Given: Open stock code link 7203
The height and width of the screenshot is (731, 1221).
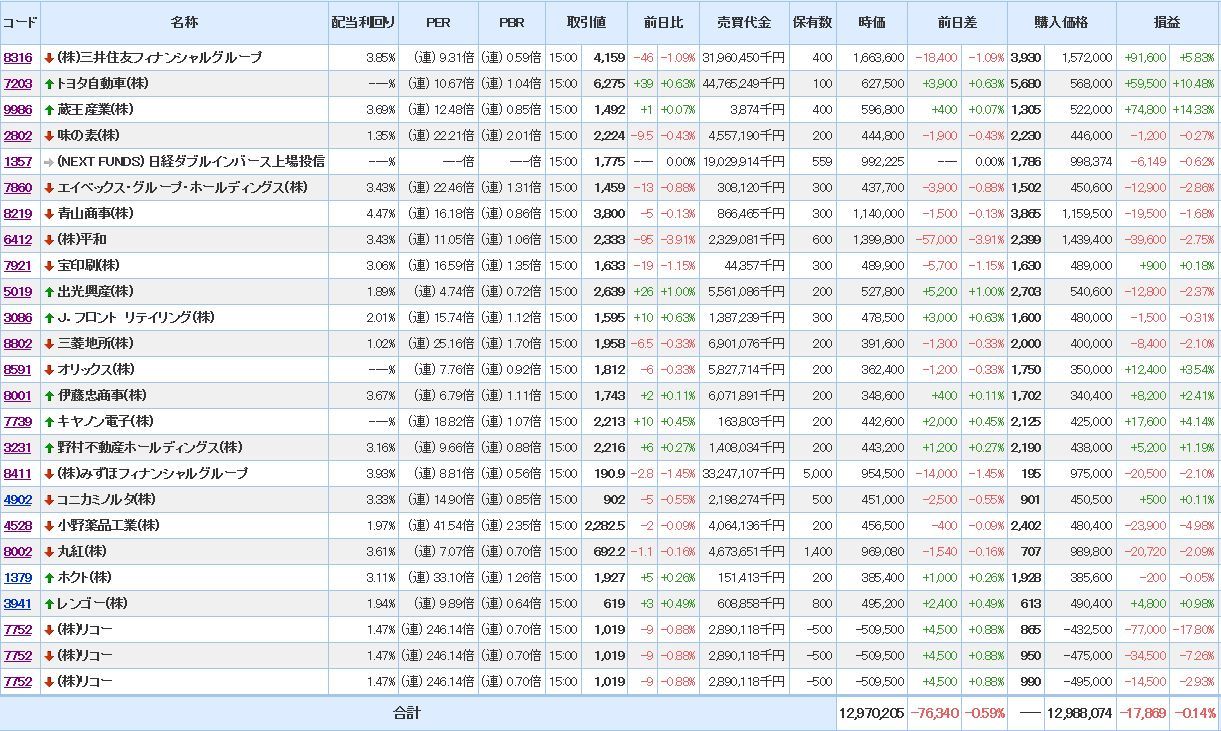Looking at the screenshot, I should click(18, 84).
